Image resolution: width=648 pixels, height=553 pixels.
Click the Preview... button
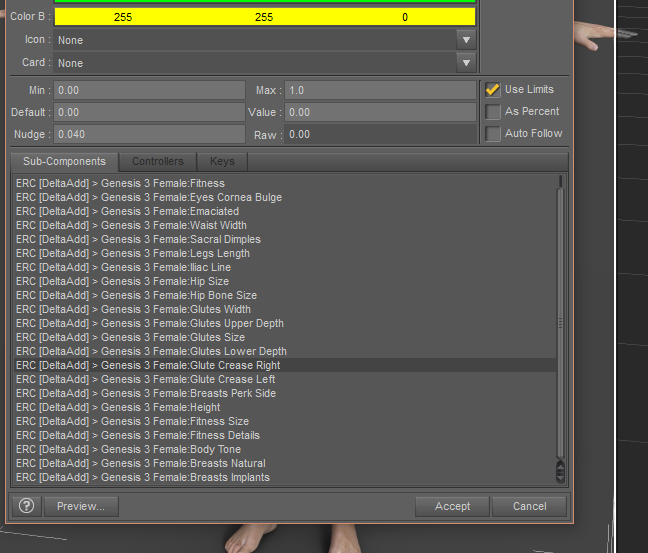(81, 506)
